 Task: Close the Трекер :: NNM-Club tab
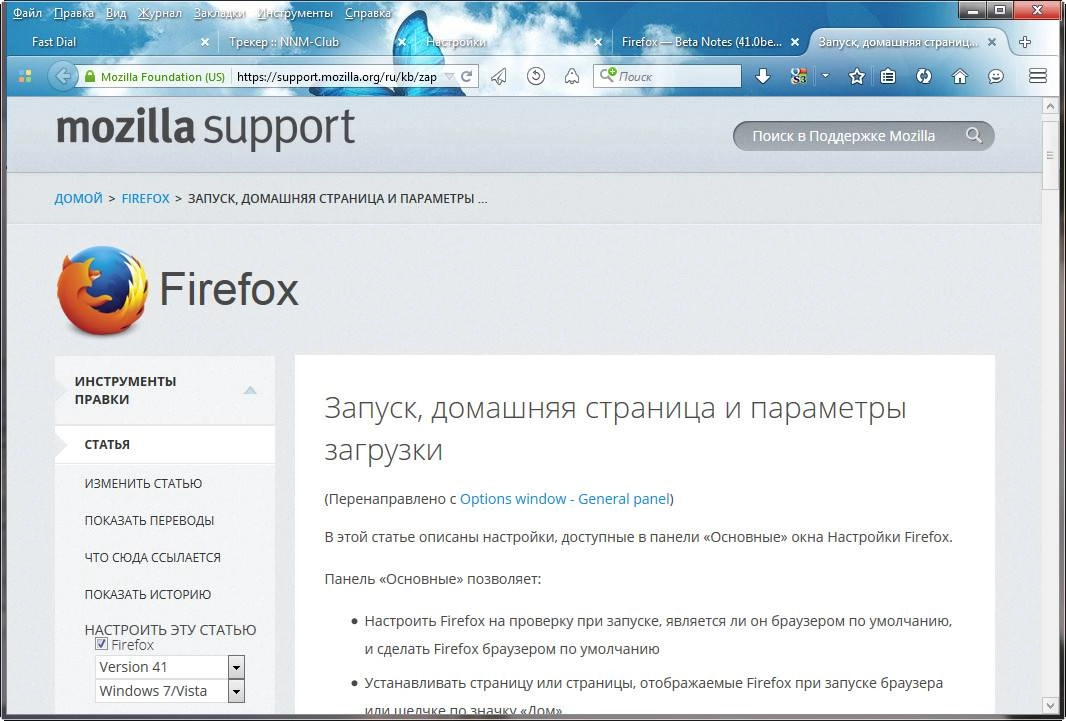[401, 42]
